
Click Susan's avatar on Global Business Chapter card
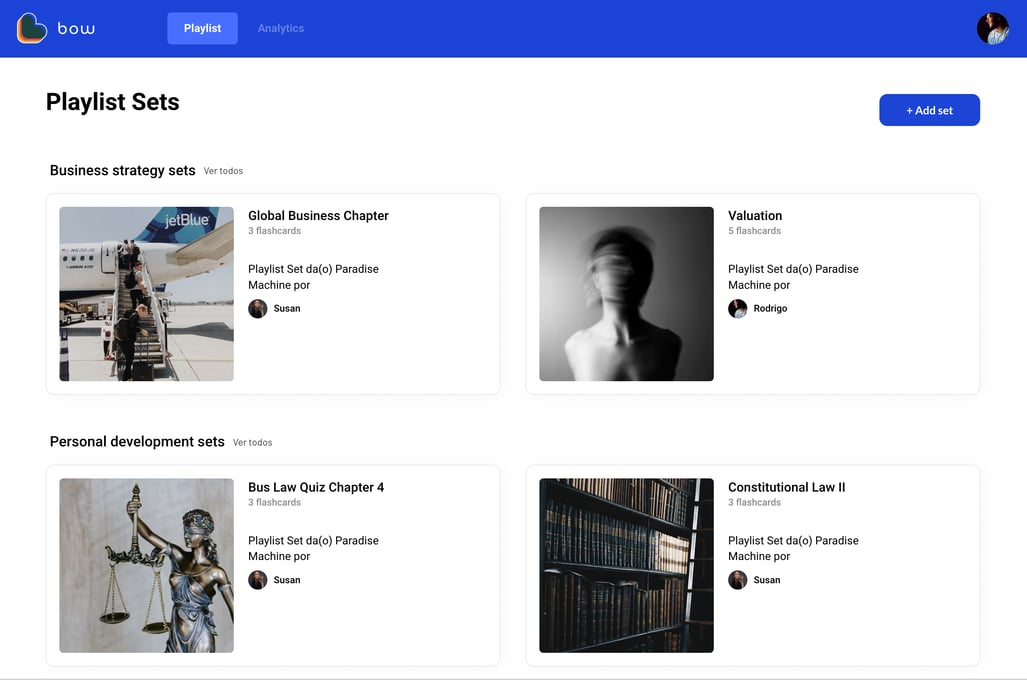pos(257,309)
